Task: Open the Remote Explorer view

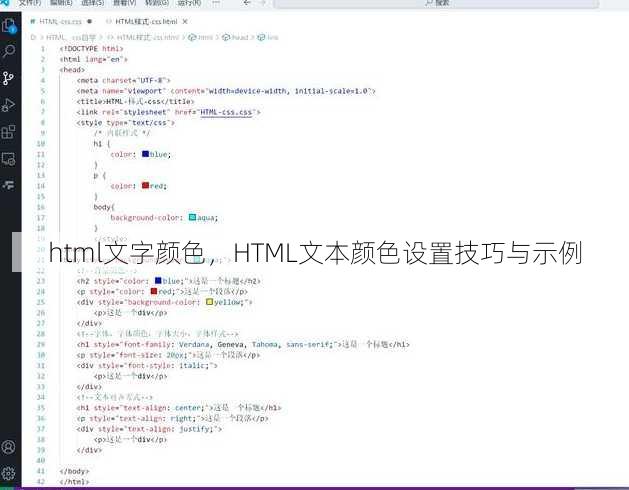Action: [x=8, y=159]
